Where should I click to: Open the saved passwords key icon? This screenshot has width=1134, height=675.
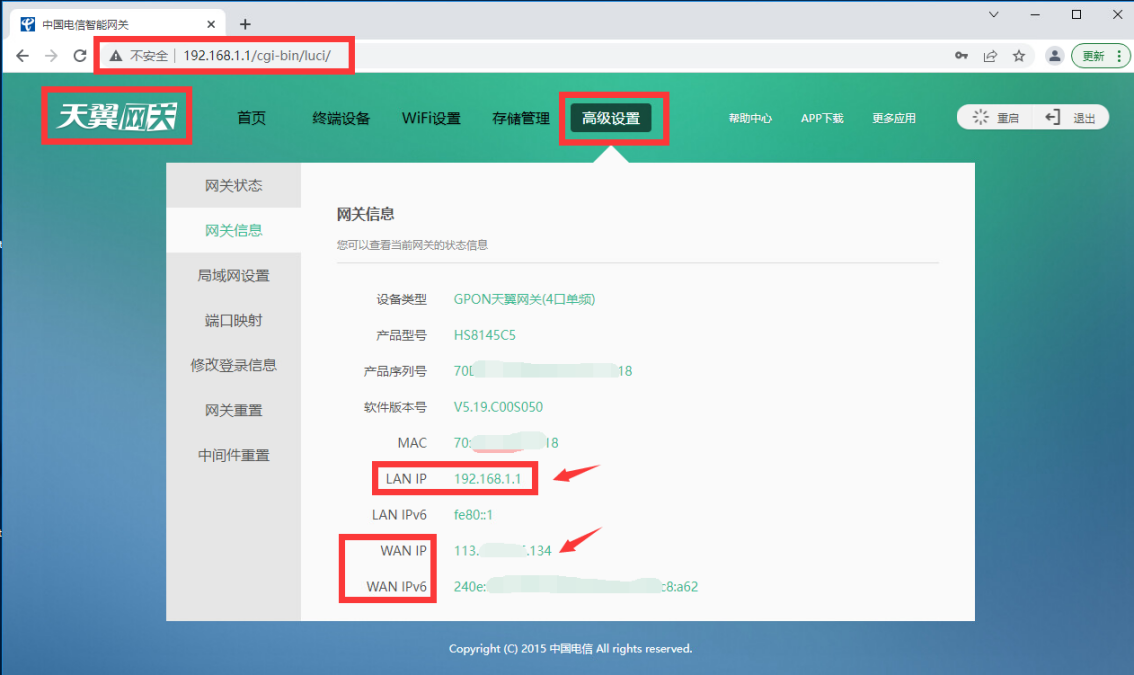[961, 56]
